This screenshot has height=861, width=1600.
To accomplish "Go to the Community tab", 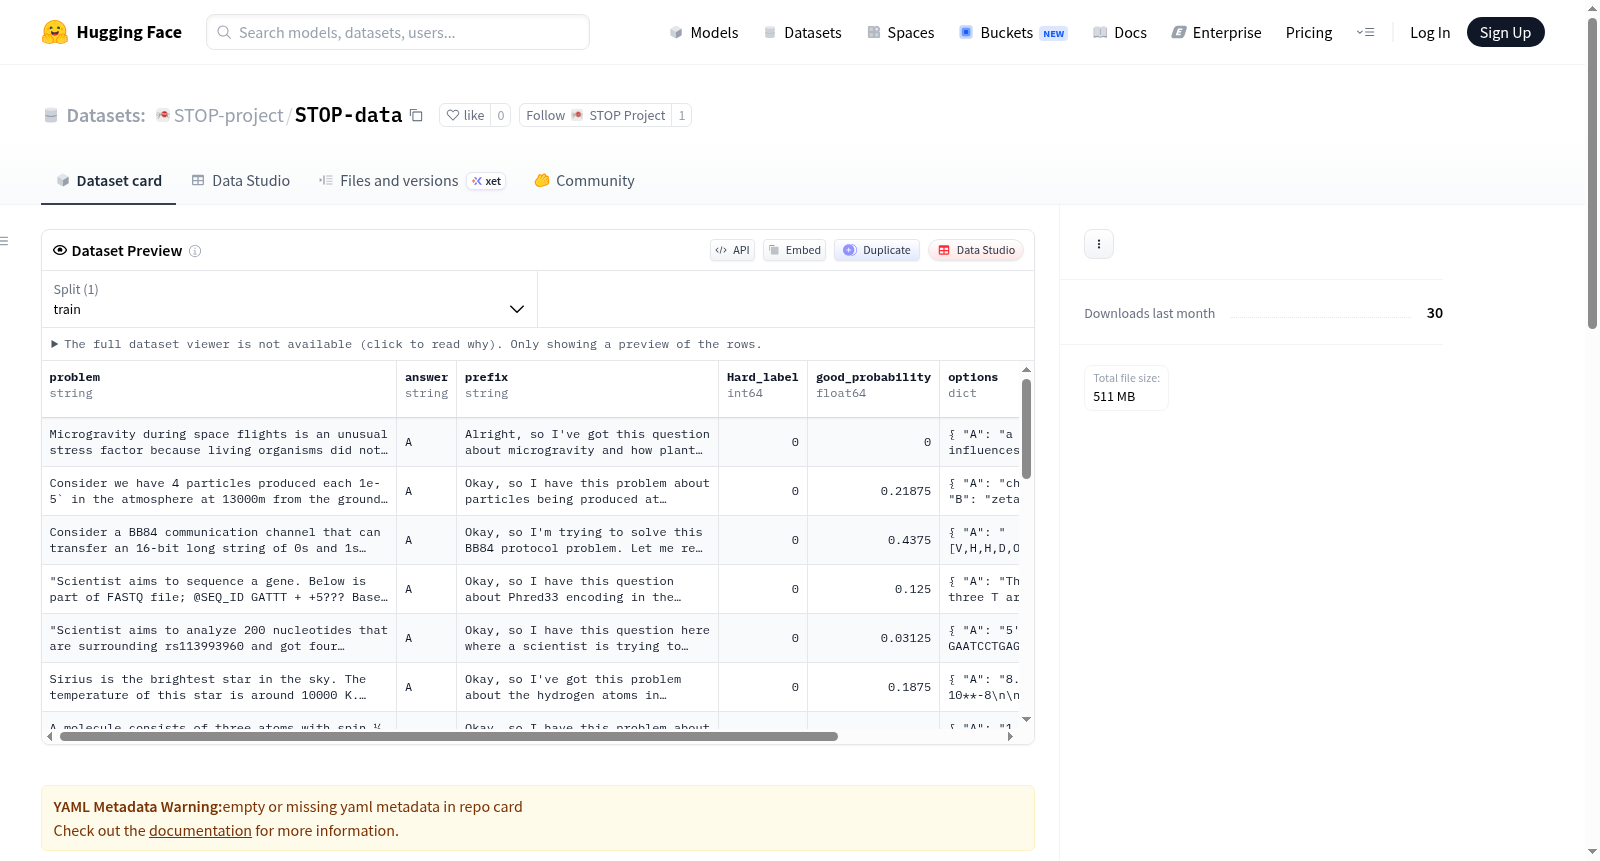I will pos(585,181).
